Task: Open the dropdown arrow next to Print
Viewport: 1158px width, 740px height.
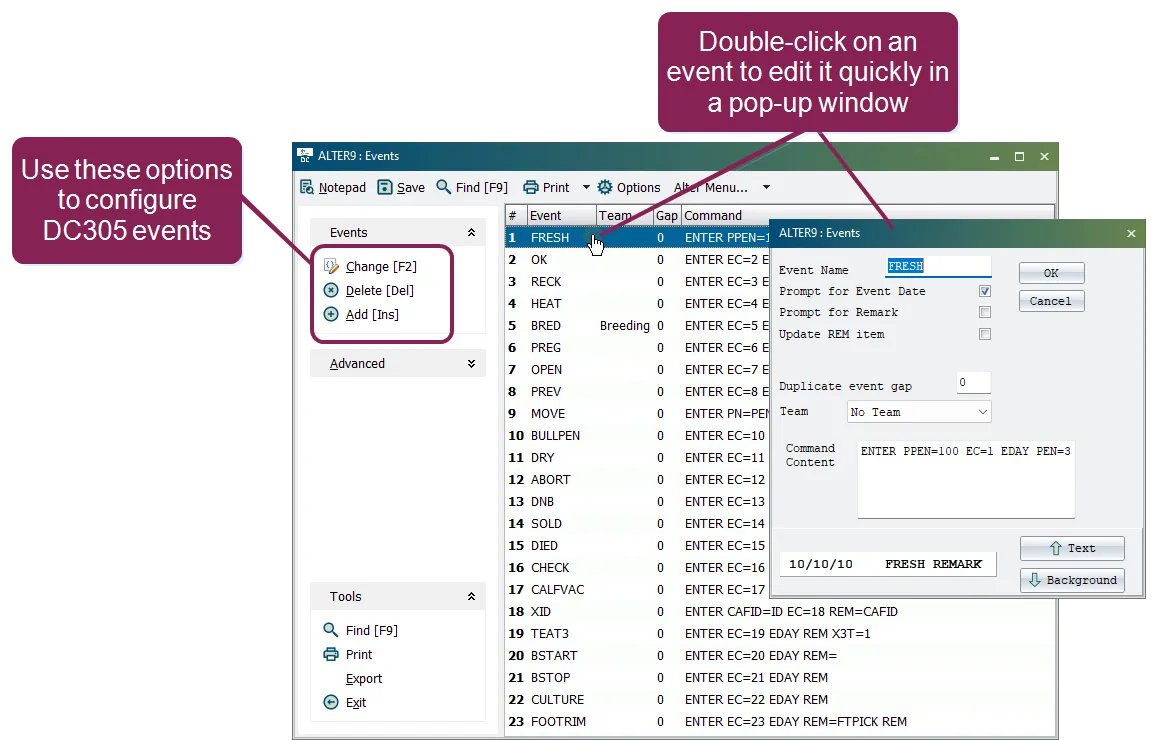Action: (586, 188)
